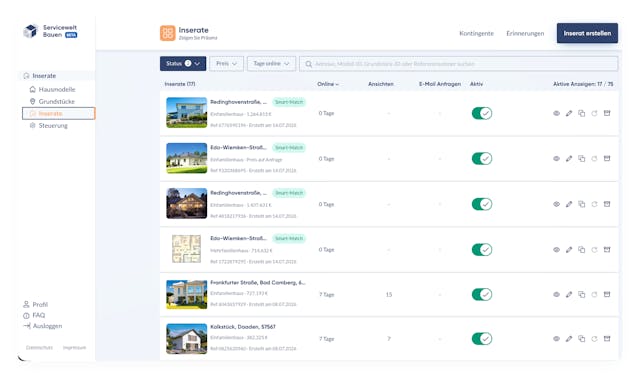Image resolution: width=640 pixels, height=379 pixels.
Task: Edit the Kolkstück, Daaden listing
Action: (569, 339)
